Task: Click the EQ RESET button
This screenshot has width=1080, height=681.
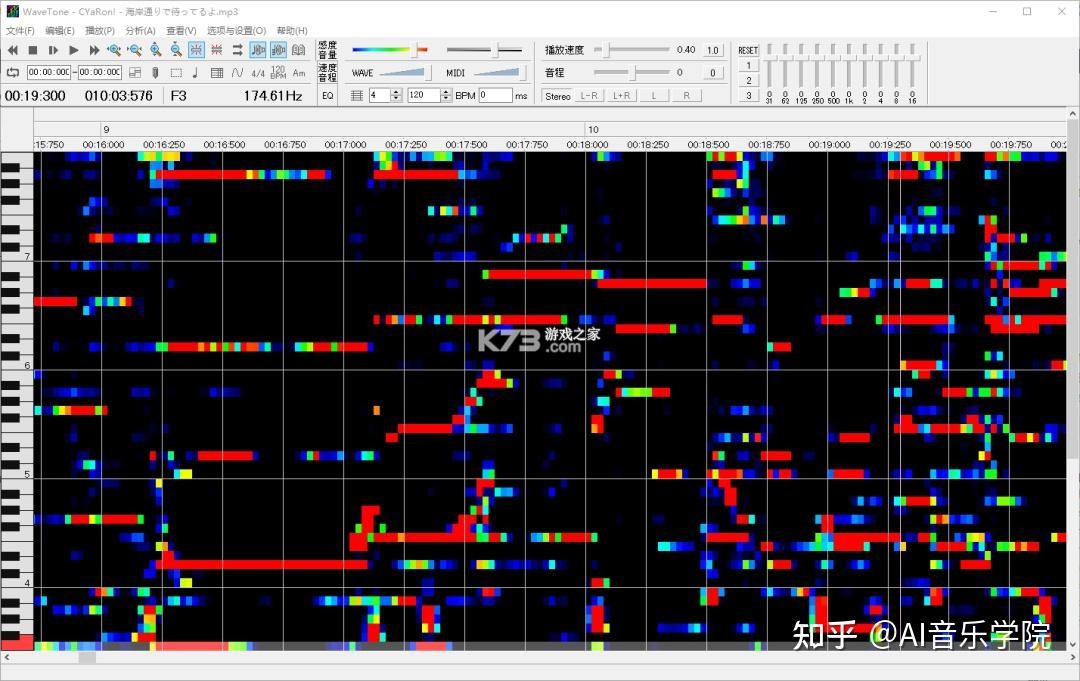Action: coord(748,50)
